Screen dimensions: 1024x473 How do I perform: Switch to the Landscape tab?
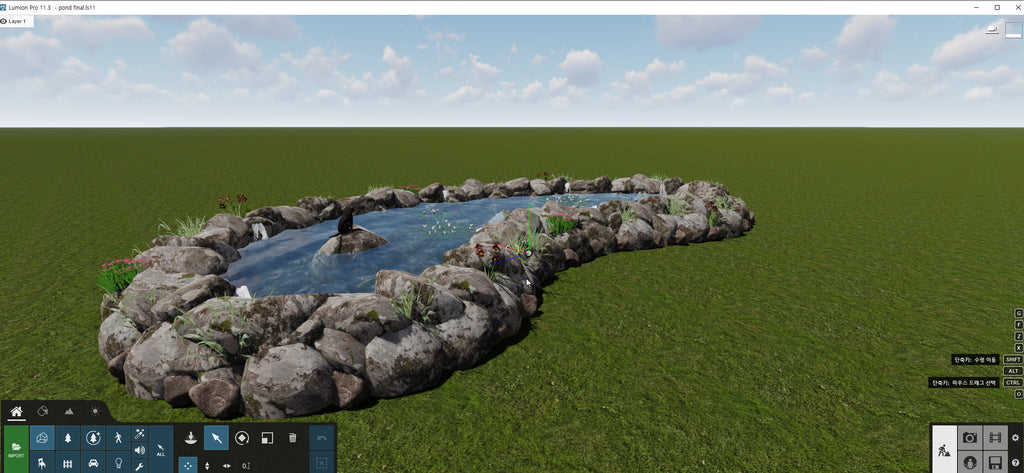point(69,411)
